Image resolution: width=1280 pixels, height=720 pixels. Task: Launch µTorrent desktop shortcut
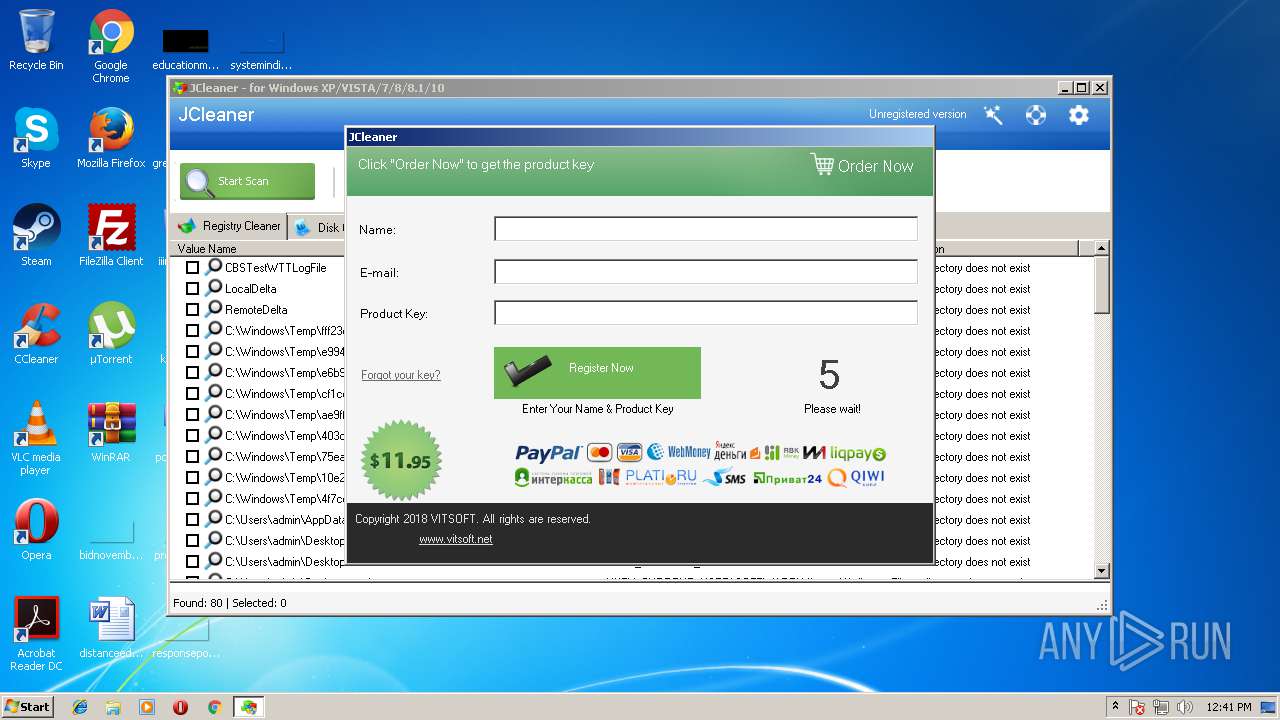pyautogui.click(x=111, y=334)
